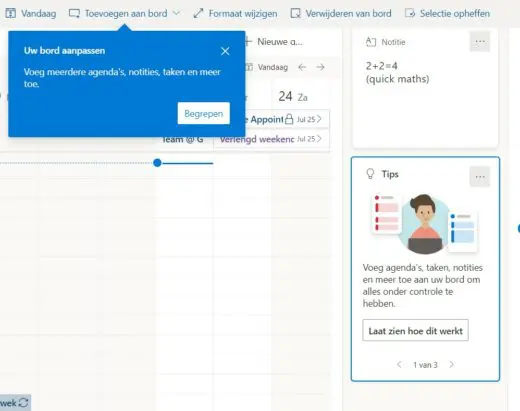Click the Tips lightbulb icon

click(370, 174)
